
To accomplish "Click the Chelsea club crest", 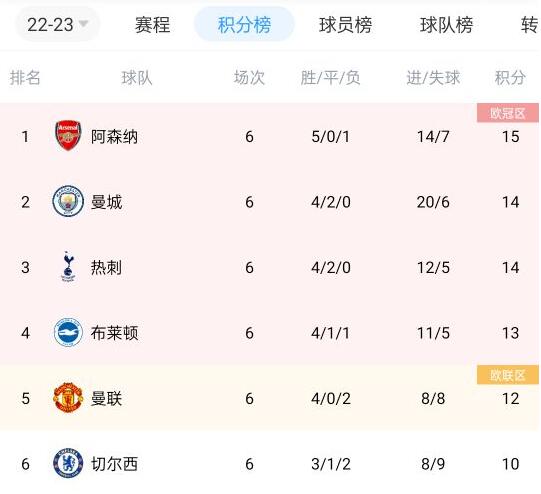I will pos(68,463).
